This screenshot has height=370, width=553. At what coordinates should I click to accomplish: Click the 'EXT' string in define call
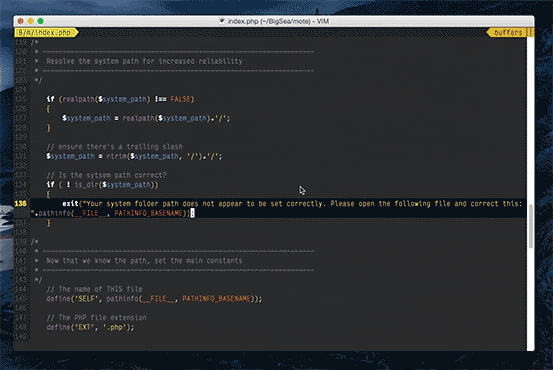[84, 327]
